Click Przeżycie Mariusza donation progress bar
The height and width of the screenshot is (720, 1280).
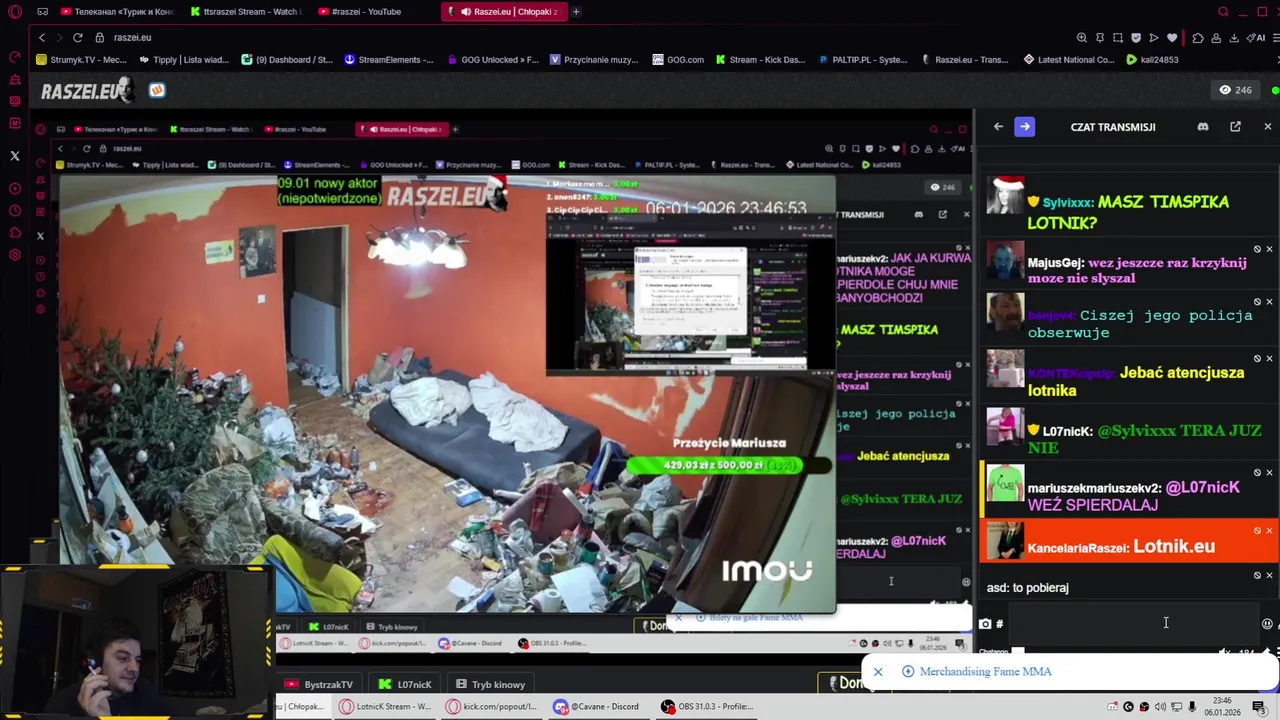click(728, 465)
